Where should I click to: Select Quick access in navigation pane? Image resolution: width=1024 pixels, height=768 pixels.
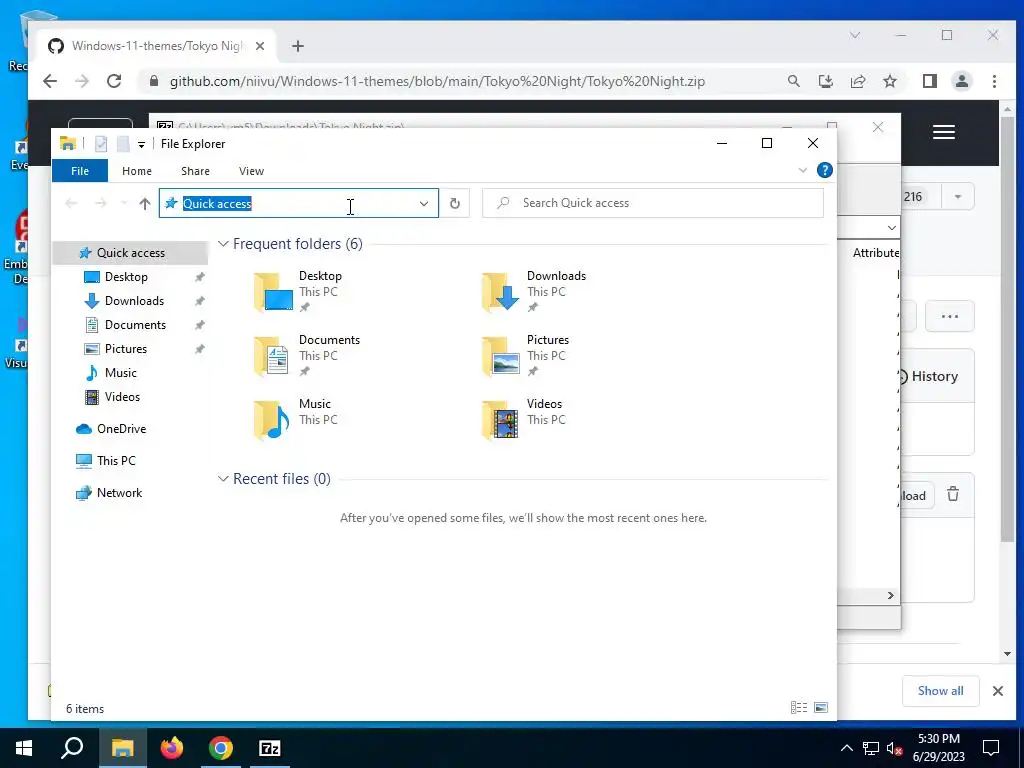(131, 253)
